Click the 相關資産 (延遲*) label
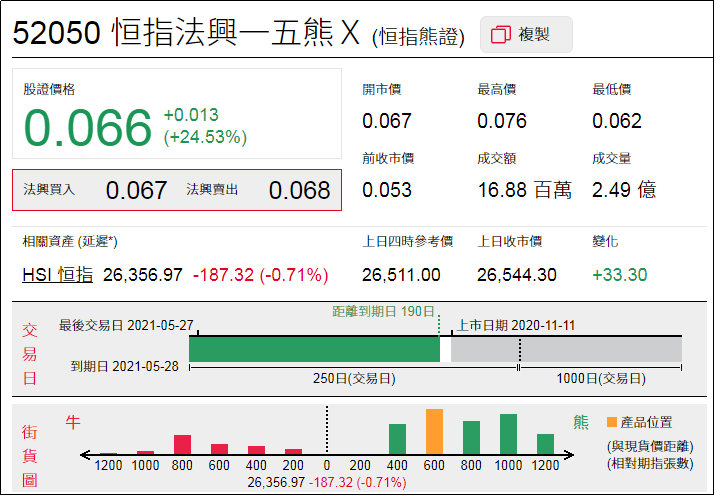 (x=70, y=241)
